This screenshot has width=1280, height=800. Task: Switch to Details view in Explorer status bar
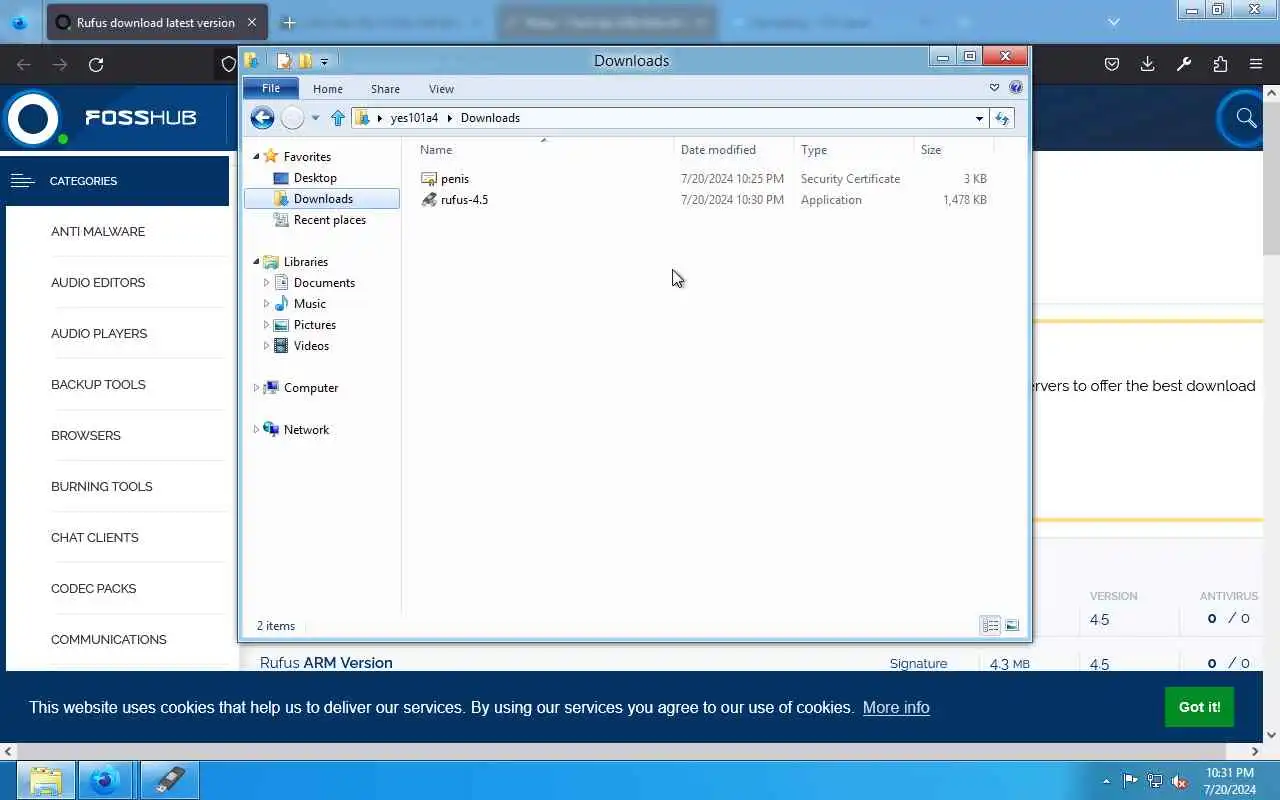tap(991, 626)
